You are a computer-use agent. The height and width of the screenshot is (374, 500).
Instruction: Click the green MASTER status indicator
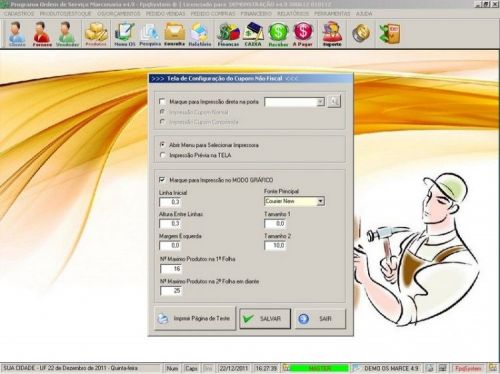pyautogui.click(x=319, y=368)
